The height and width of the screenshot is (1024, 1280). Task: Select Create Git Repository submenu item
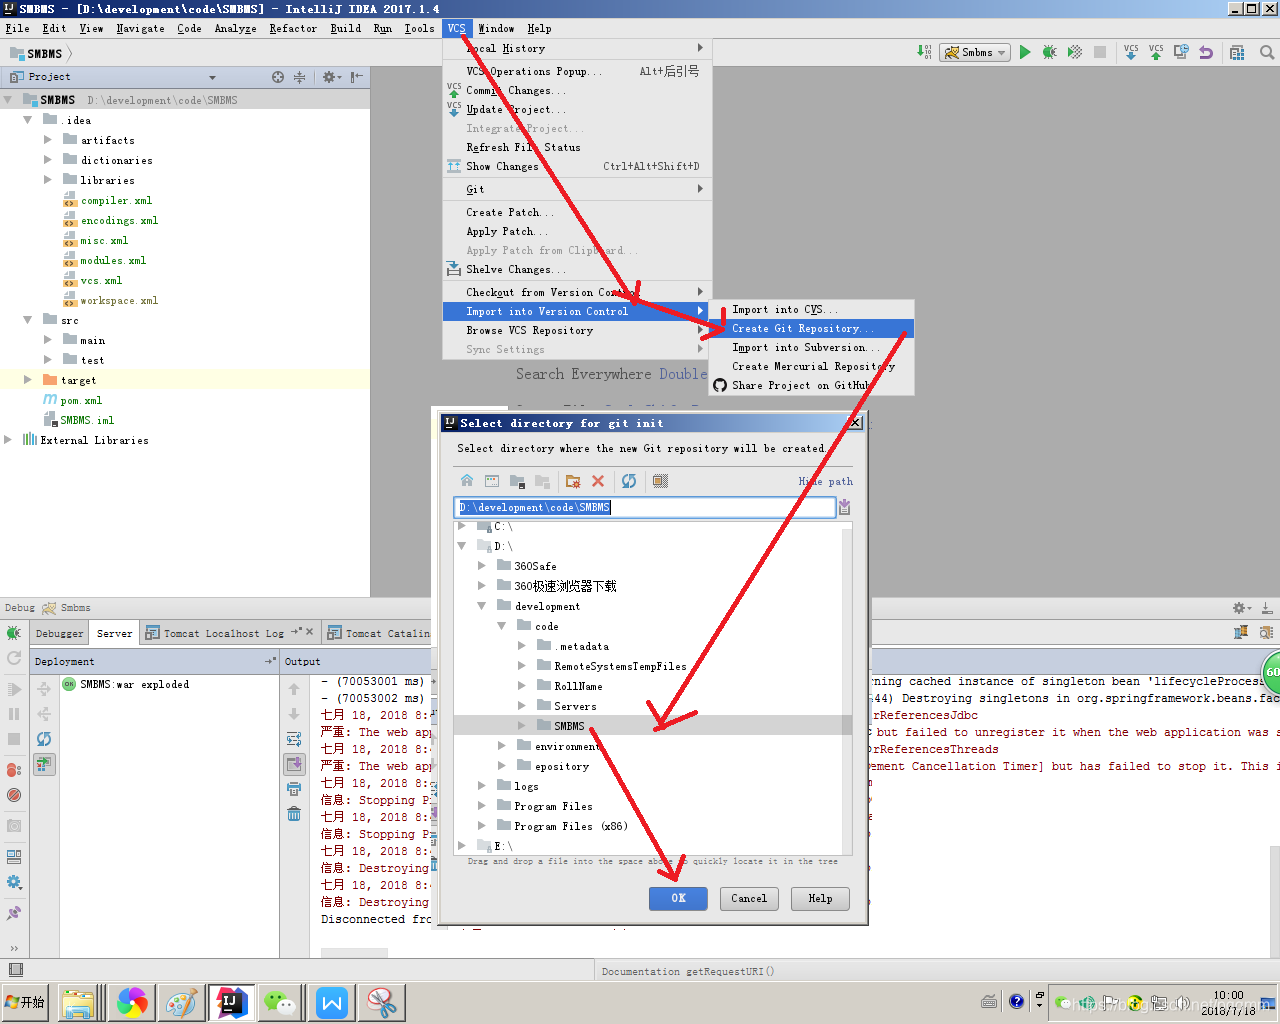tap(811, 328)
